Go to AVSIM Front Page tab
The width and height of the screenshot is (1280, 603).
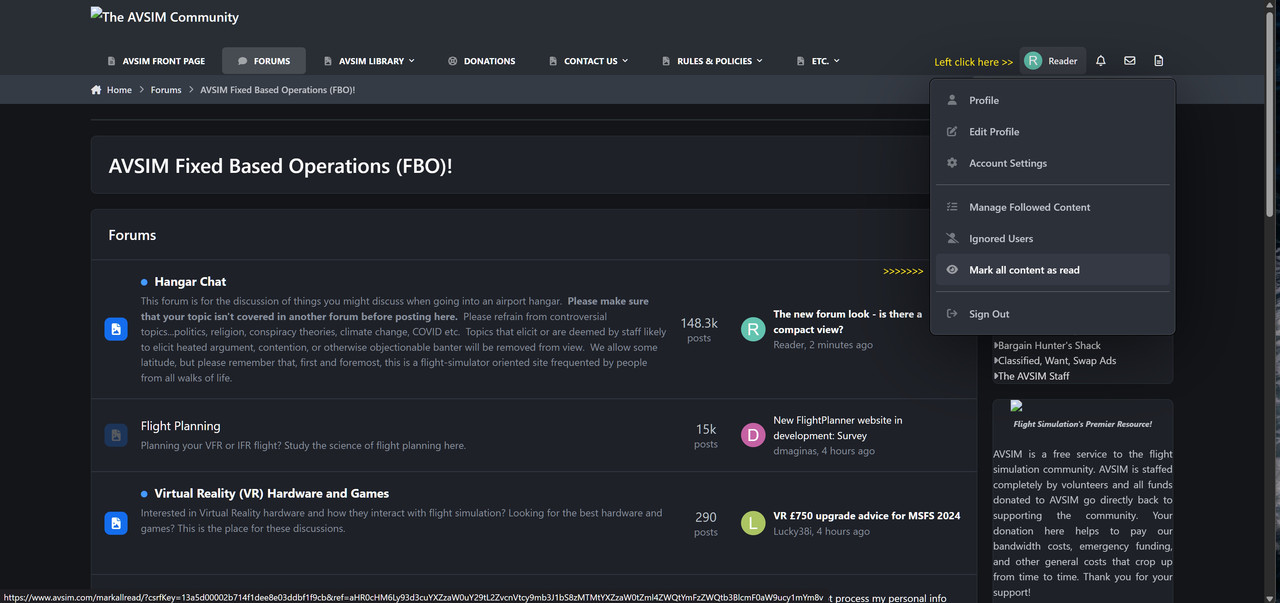156,61
